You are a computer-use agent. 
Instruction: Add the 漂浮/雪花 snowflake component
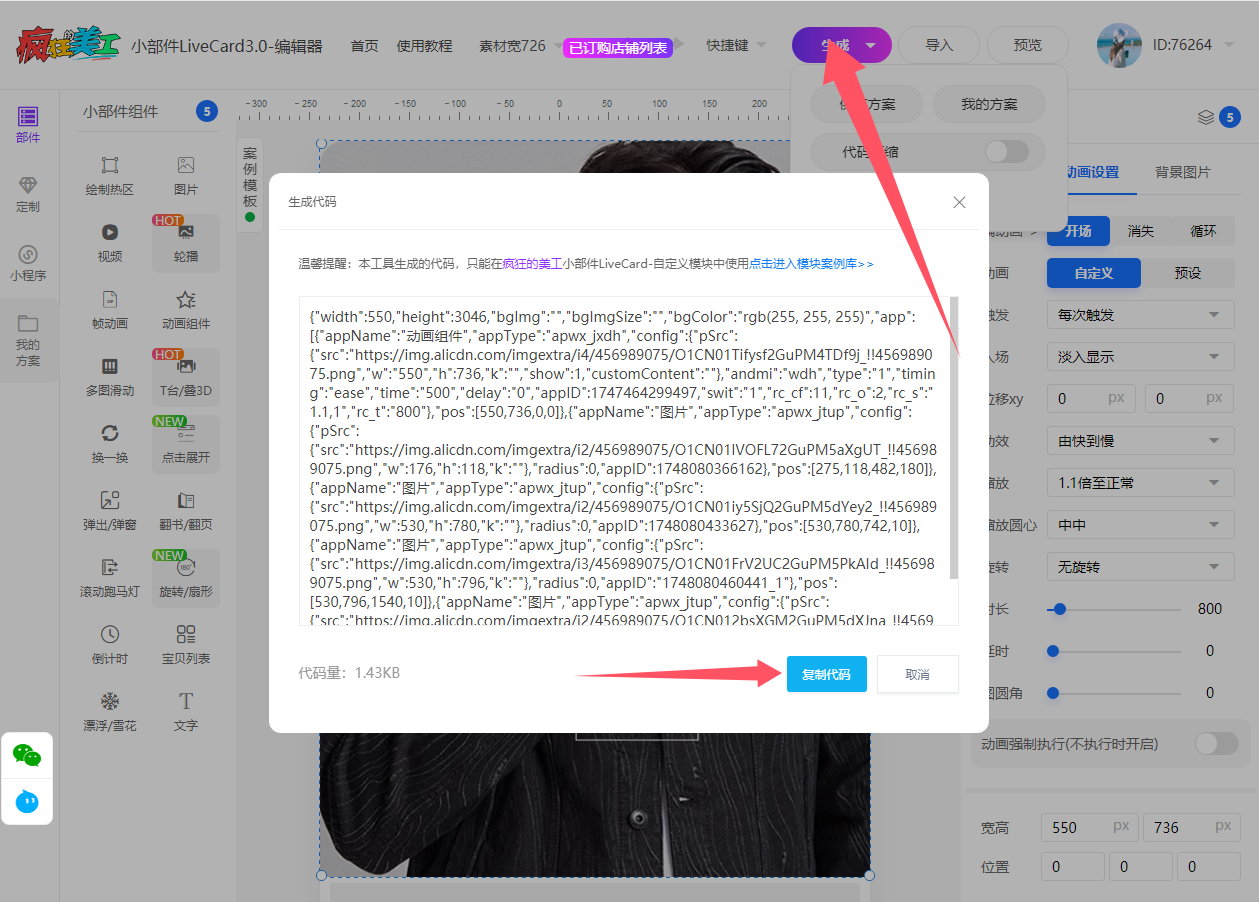[x=110, y=711]
